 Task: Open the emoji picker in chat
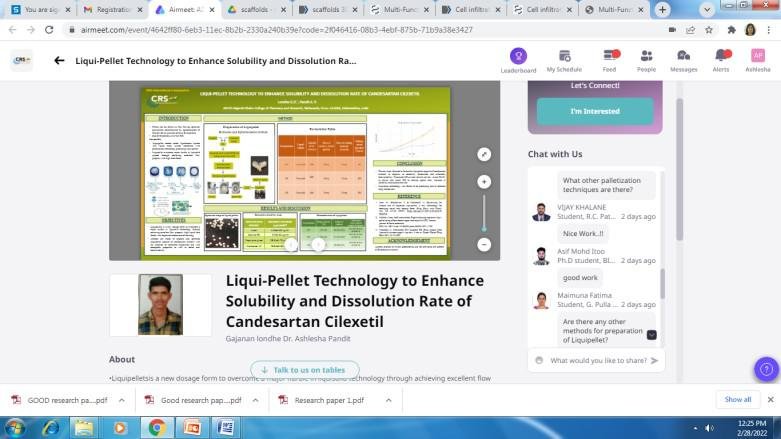[x=539, y=360]
